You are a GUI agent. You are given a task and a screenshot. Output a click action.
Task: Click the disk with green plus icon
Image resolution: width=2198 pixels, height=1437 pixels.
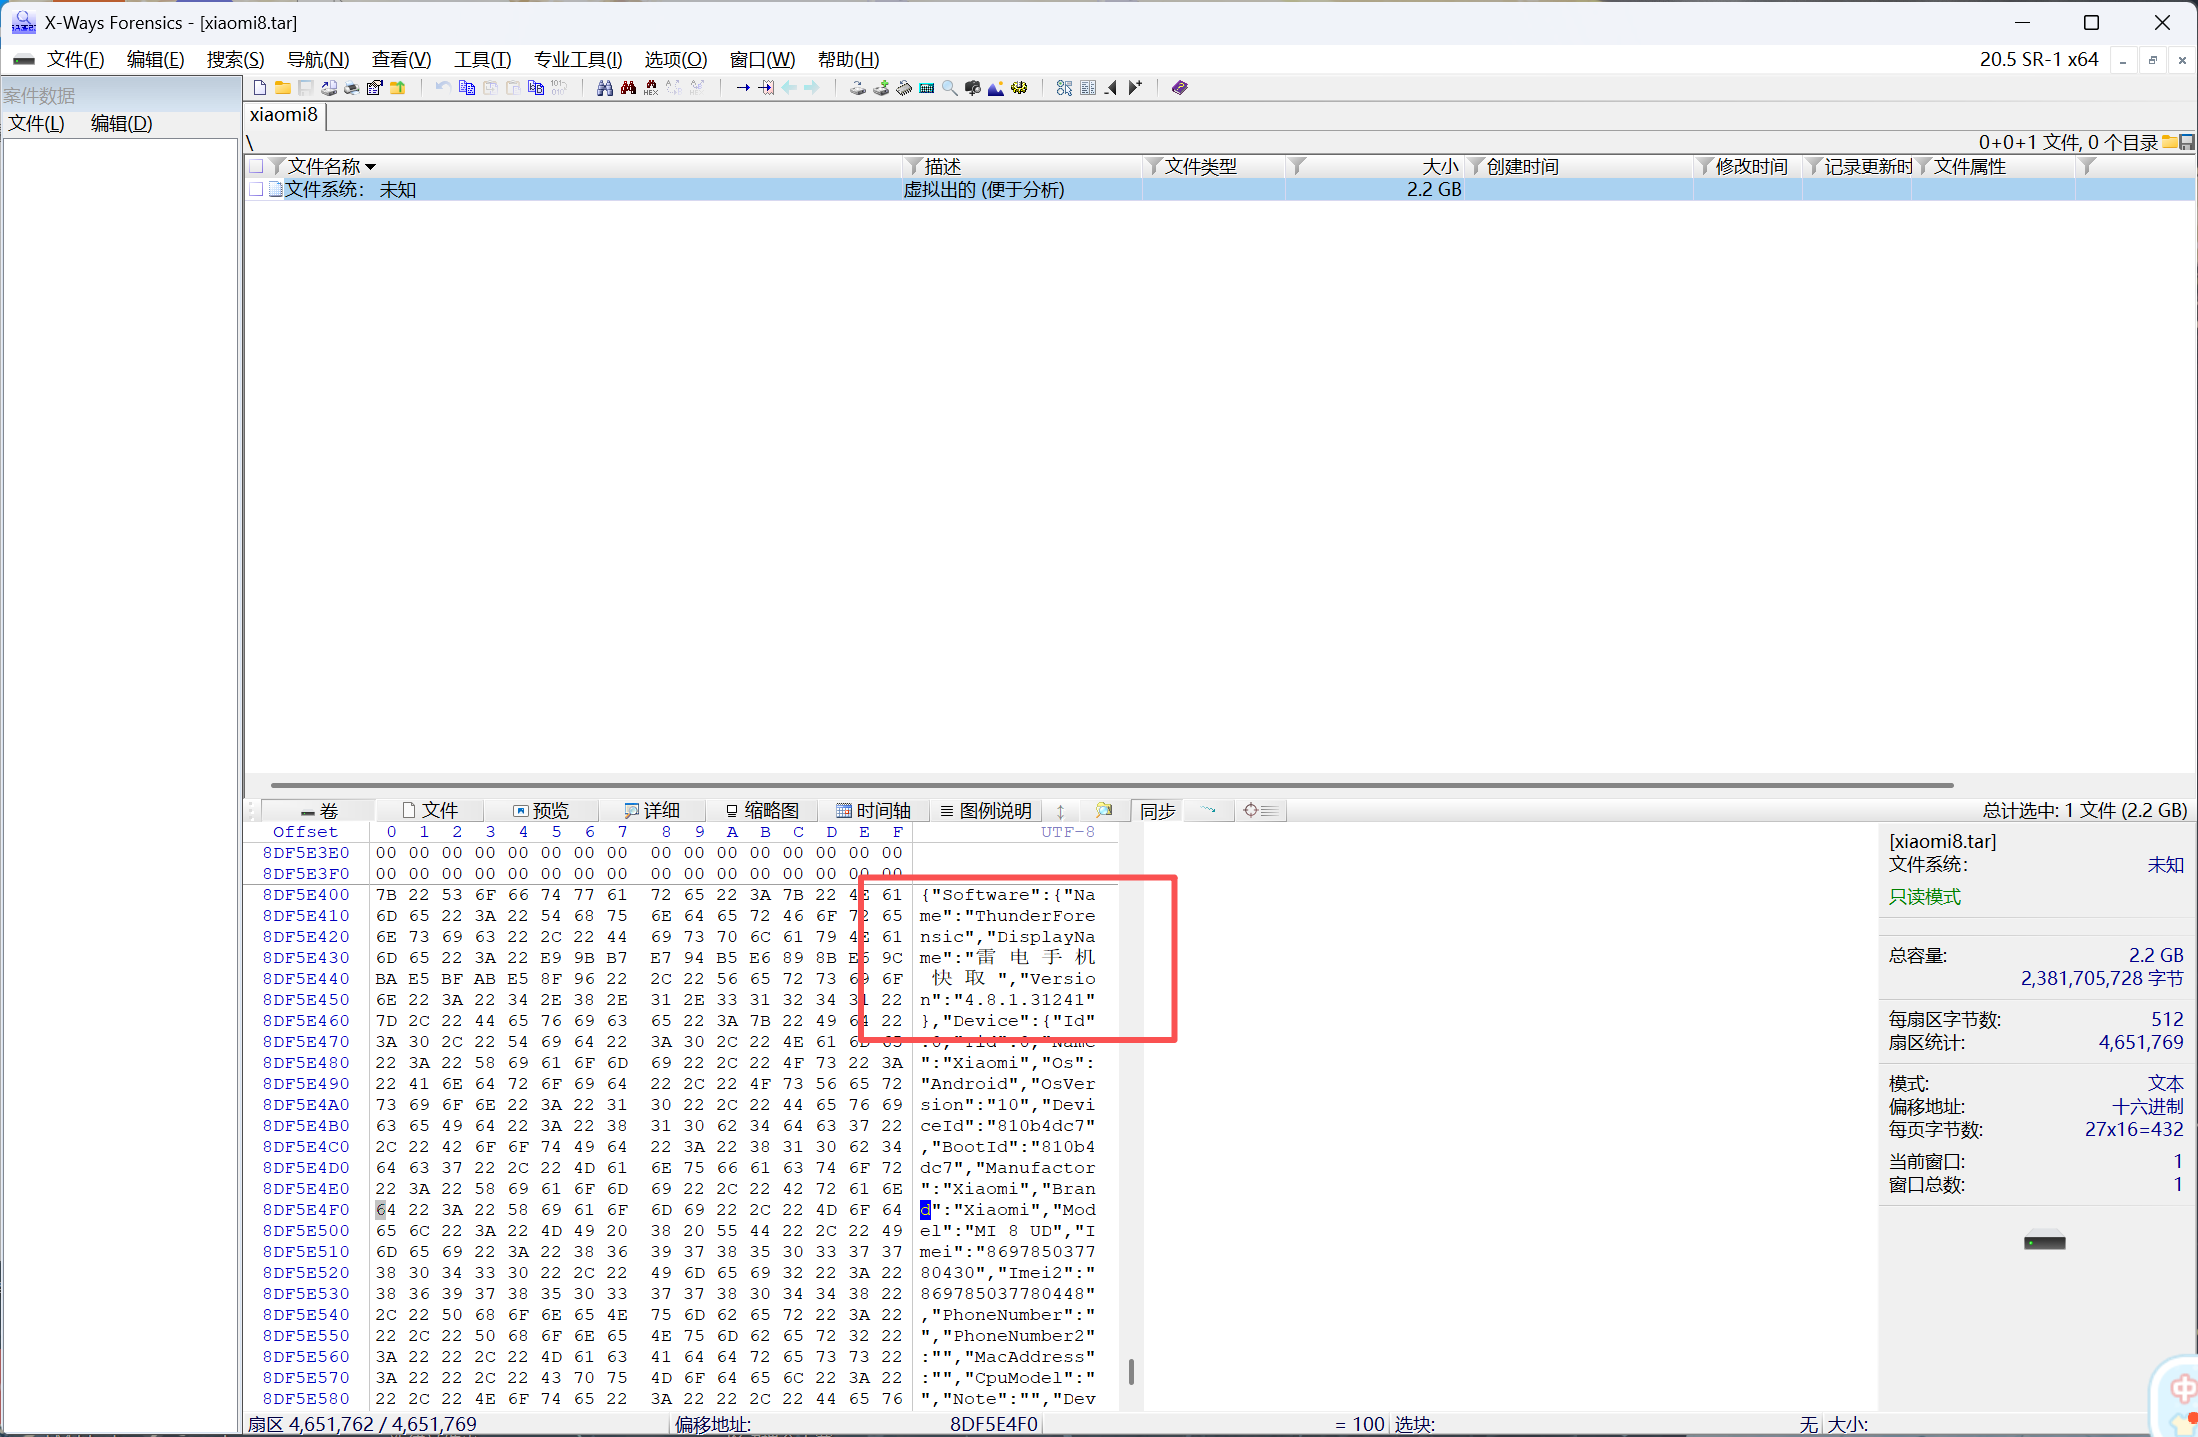(880, 88)
